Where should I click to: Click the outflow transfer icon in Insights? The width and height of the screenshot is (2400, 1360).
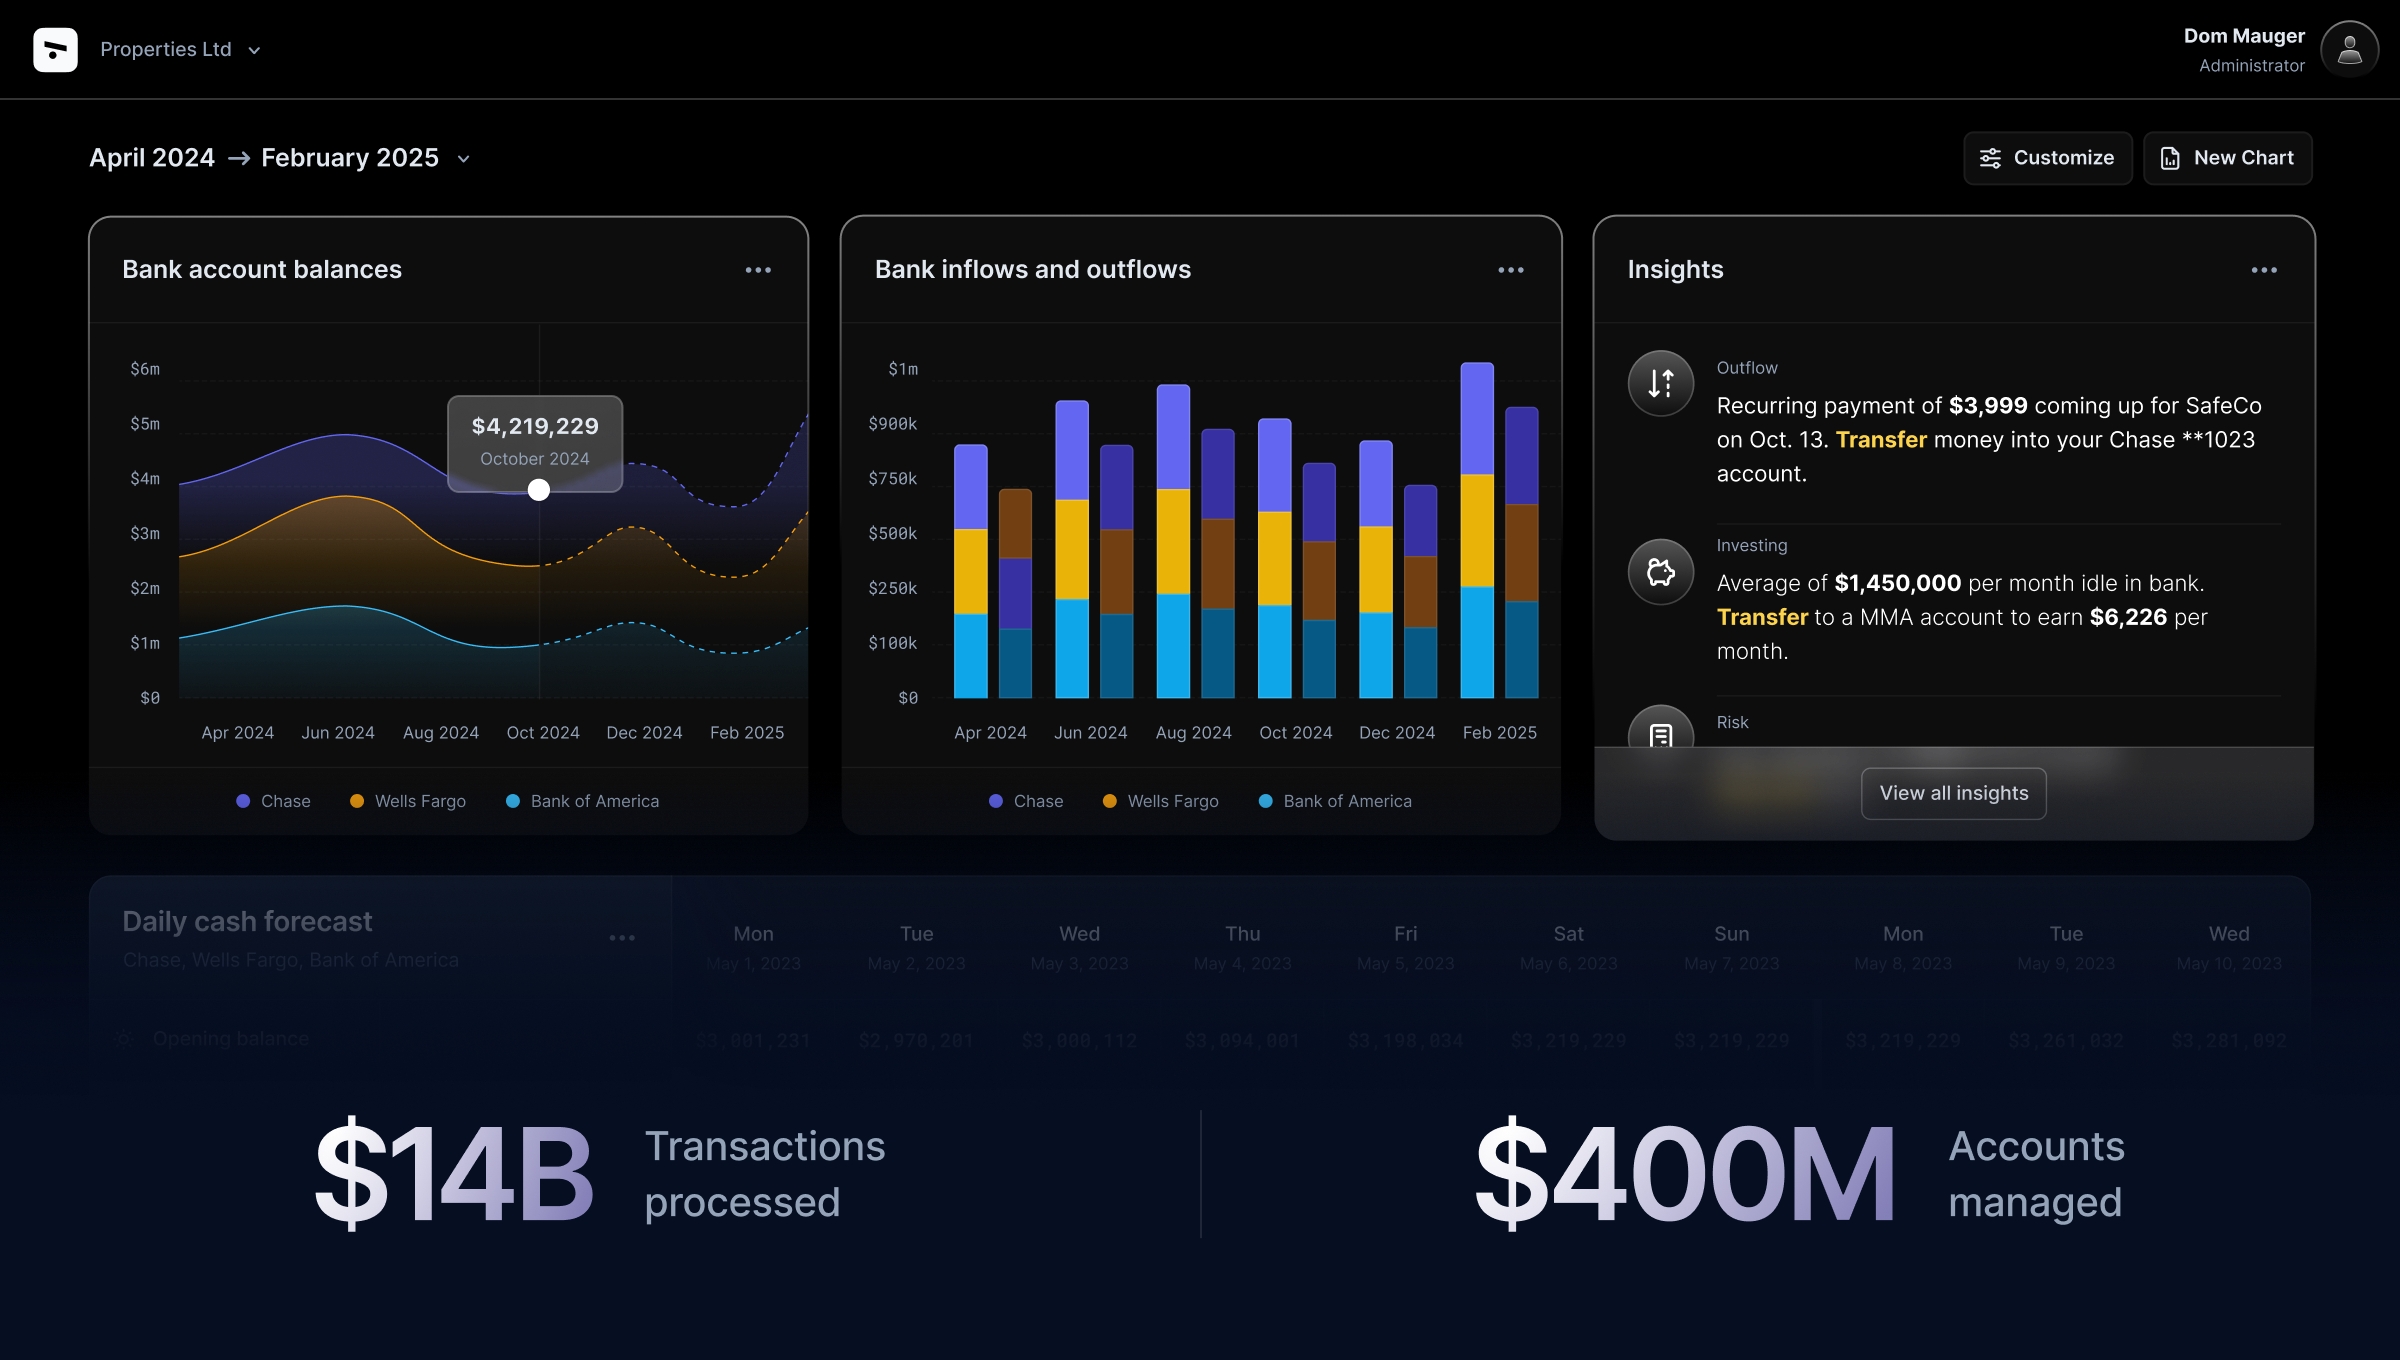pos(1660,381)
